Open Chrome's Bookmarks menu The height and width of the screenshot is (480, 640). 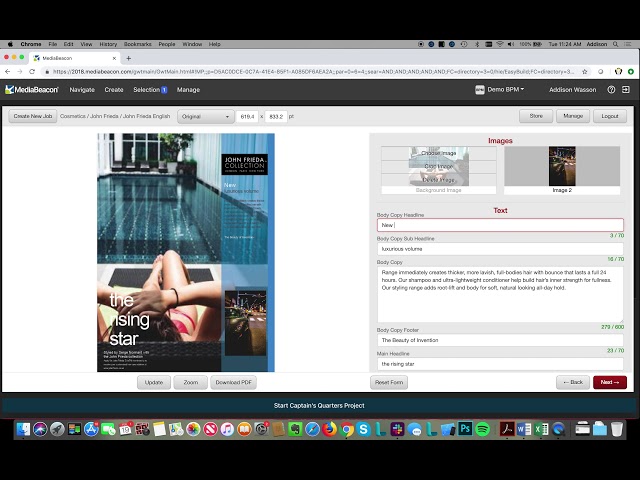tap(138, 44)
